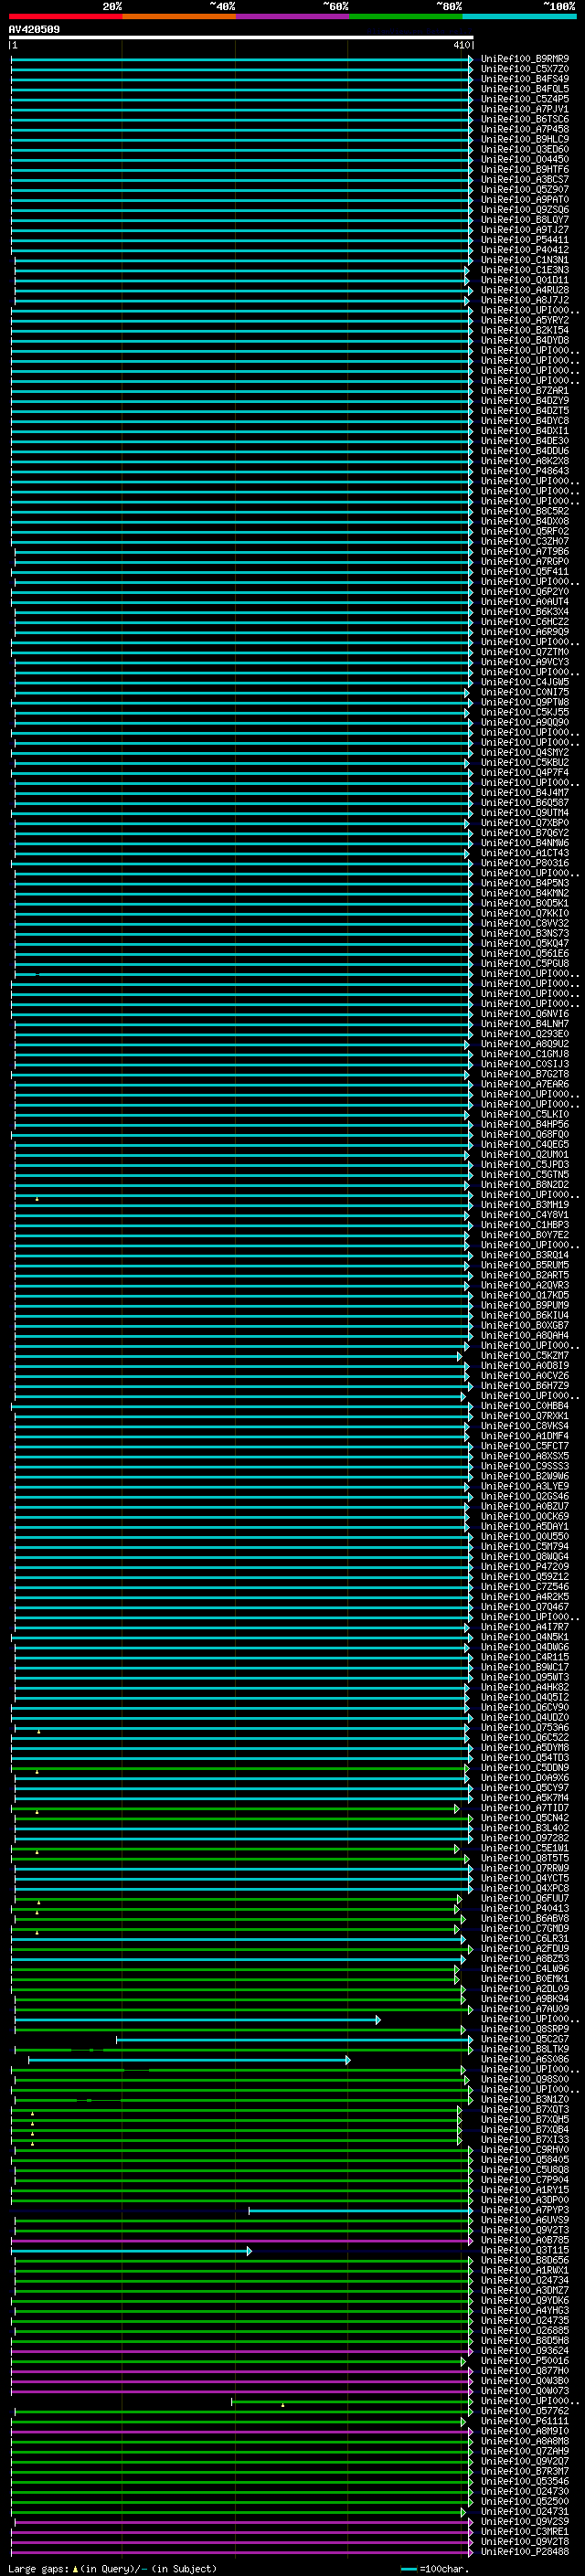
Task: Click the UniRef100_B7ZAR1 label
Action: pyautogui.click(x=524, y=390)
